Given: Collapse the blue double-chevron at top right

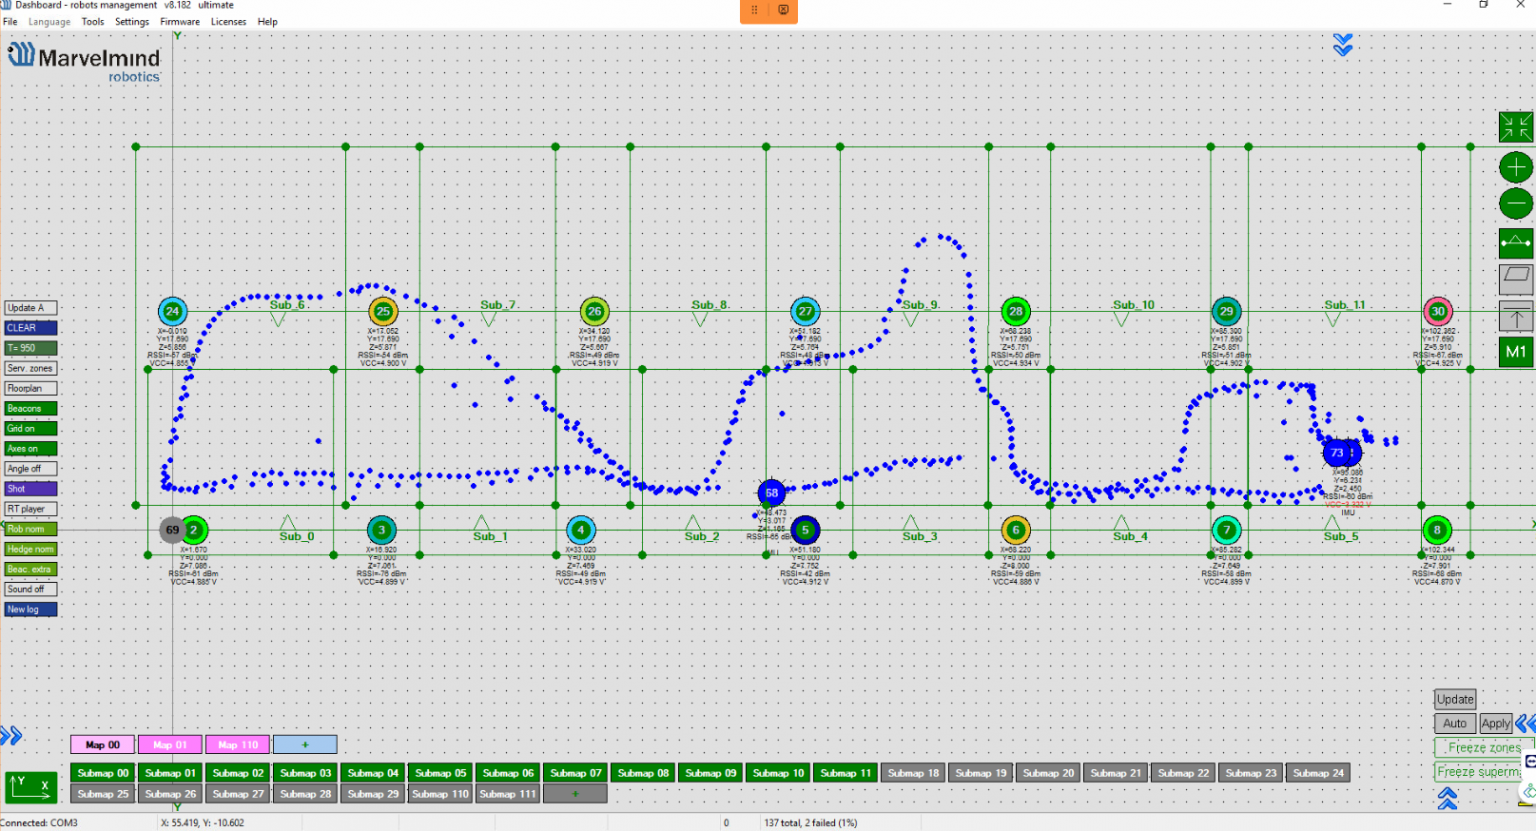Looking at the screenshot, I should (1343, 45).
